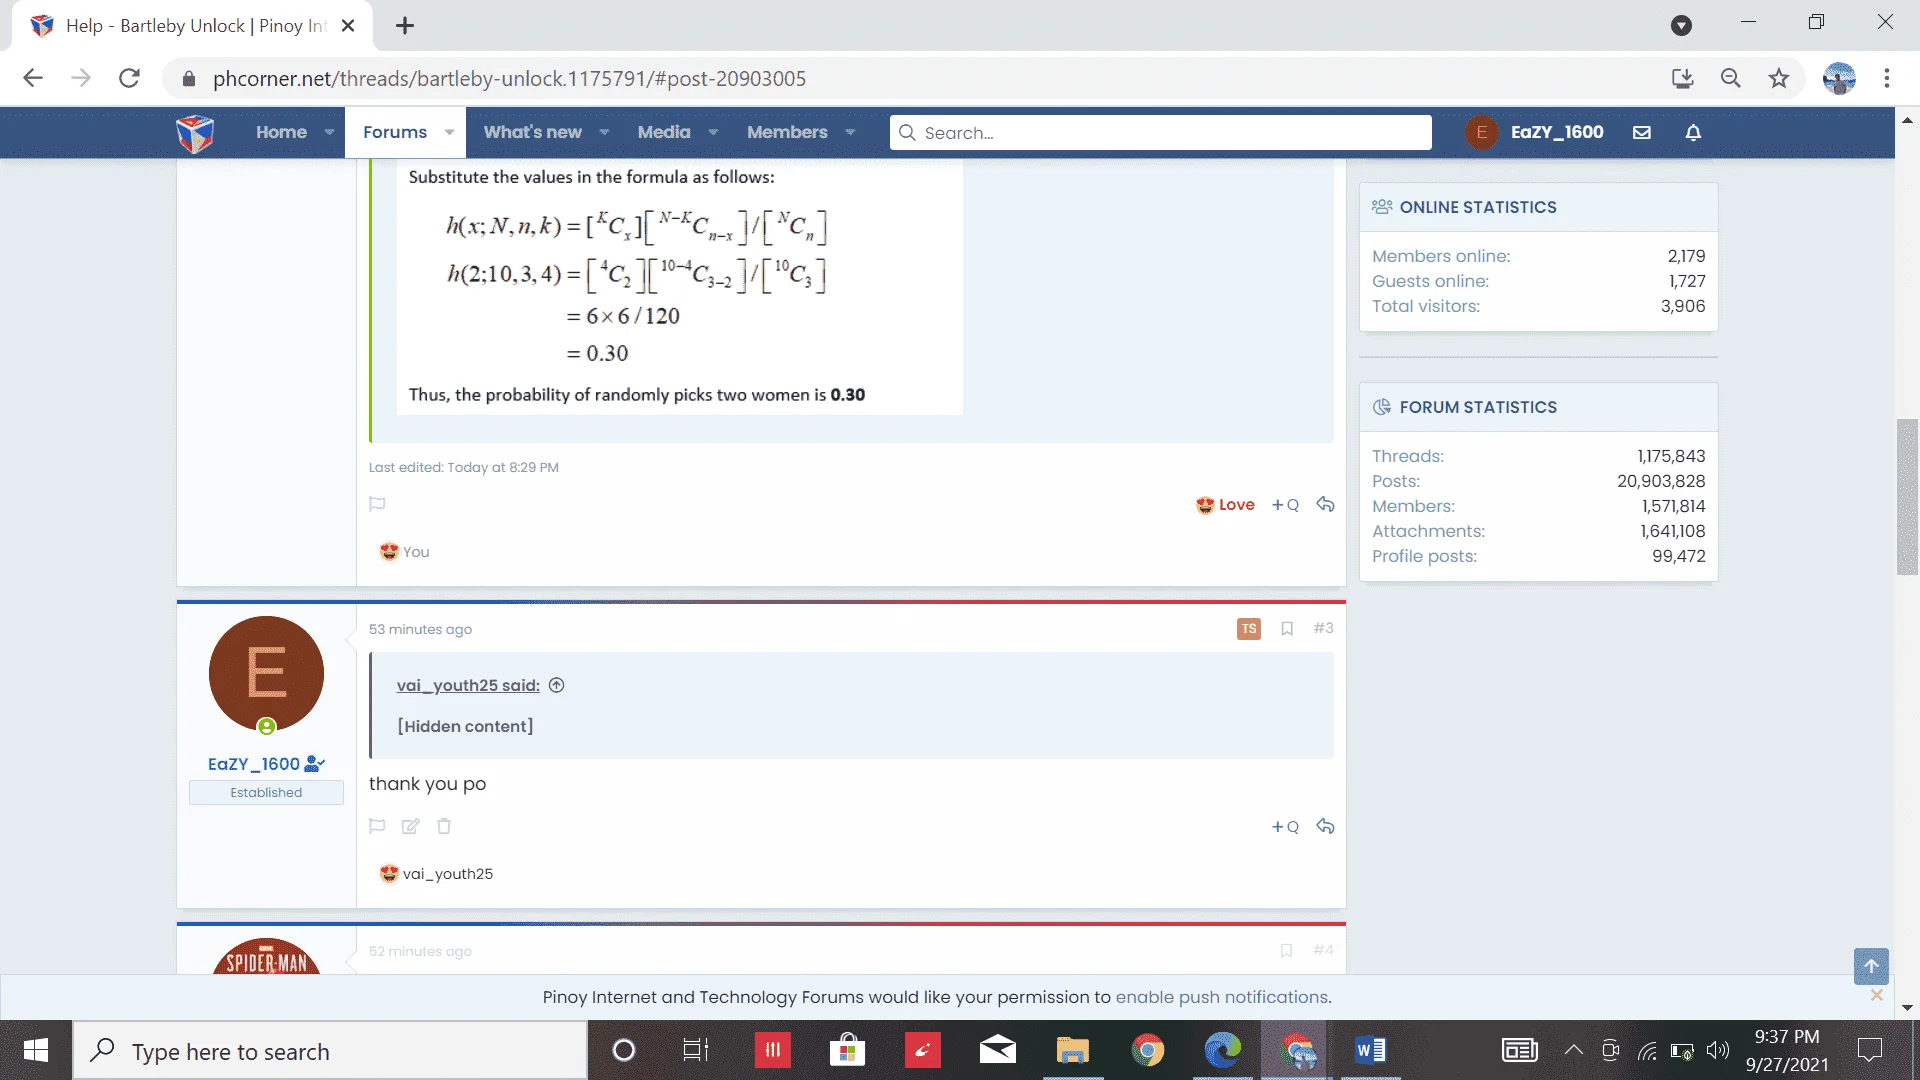Open Chrome three-dot menu
The height and width of the screenshot is (1080, 1920).
pos(1887,78)
